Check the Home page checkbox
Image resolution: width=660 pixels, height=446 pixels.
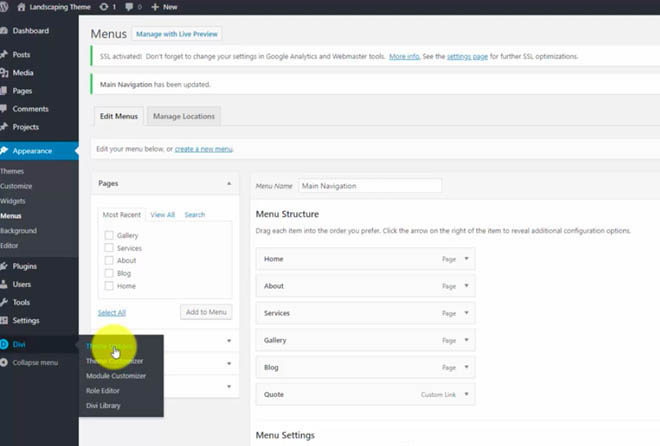tap(109, 286)
